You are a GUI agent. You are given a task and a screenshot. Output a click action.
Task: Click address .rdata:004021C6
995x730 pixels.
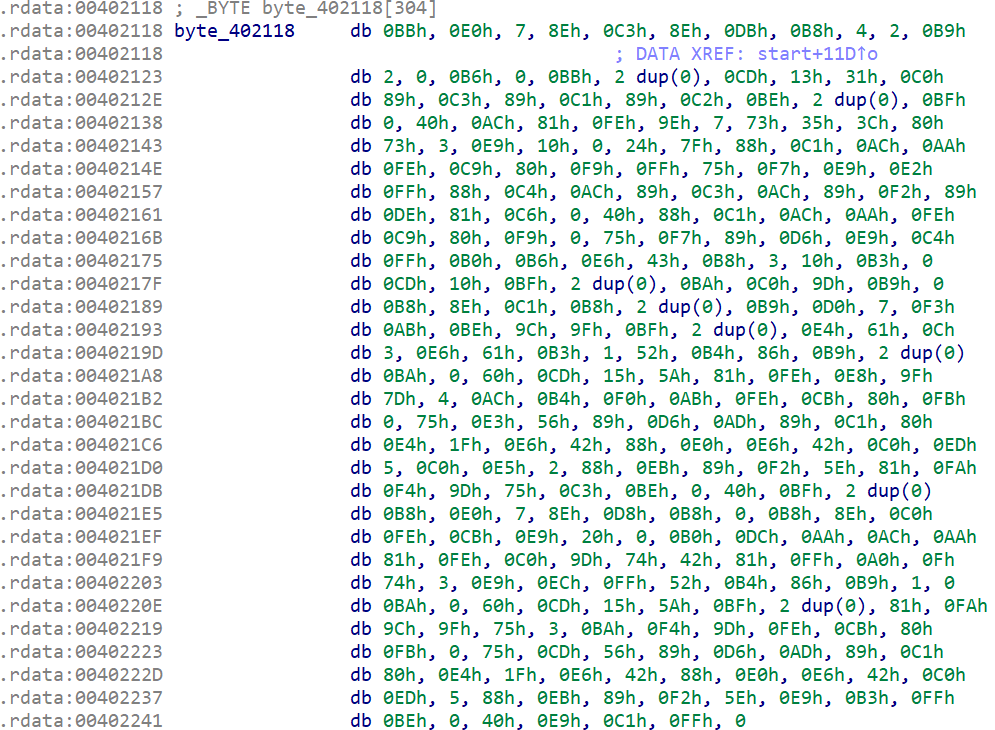[81, 445]
